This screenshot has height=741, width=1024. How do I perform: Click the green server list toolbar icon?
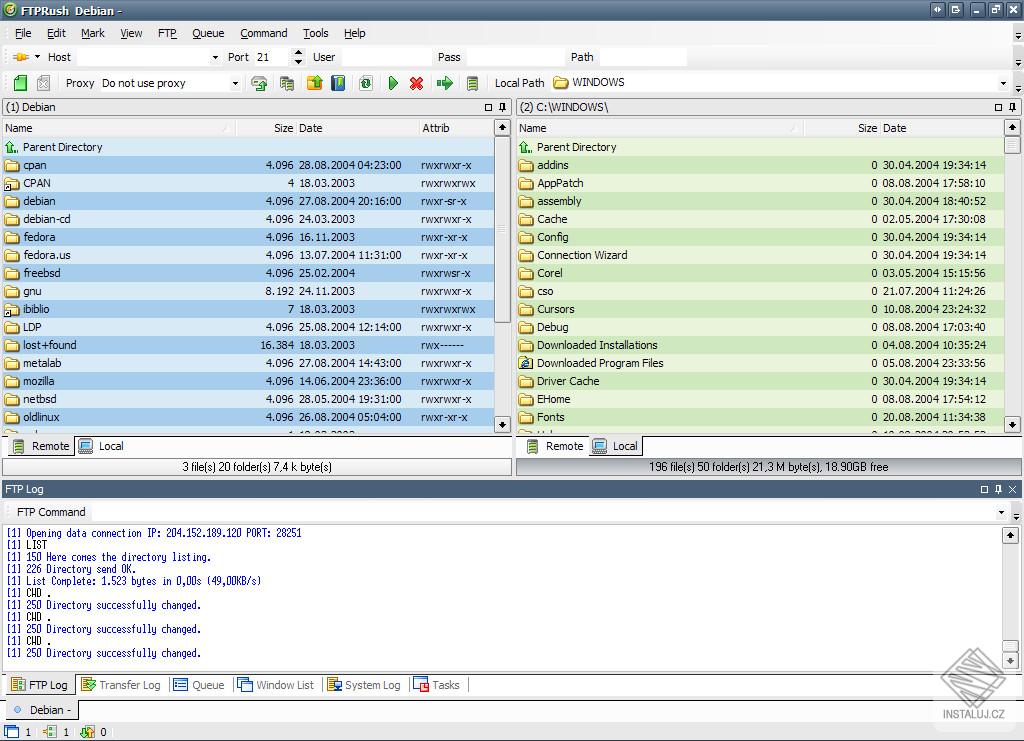tap(472, 83)
